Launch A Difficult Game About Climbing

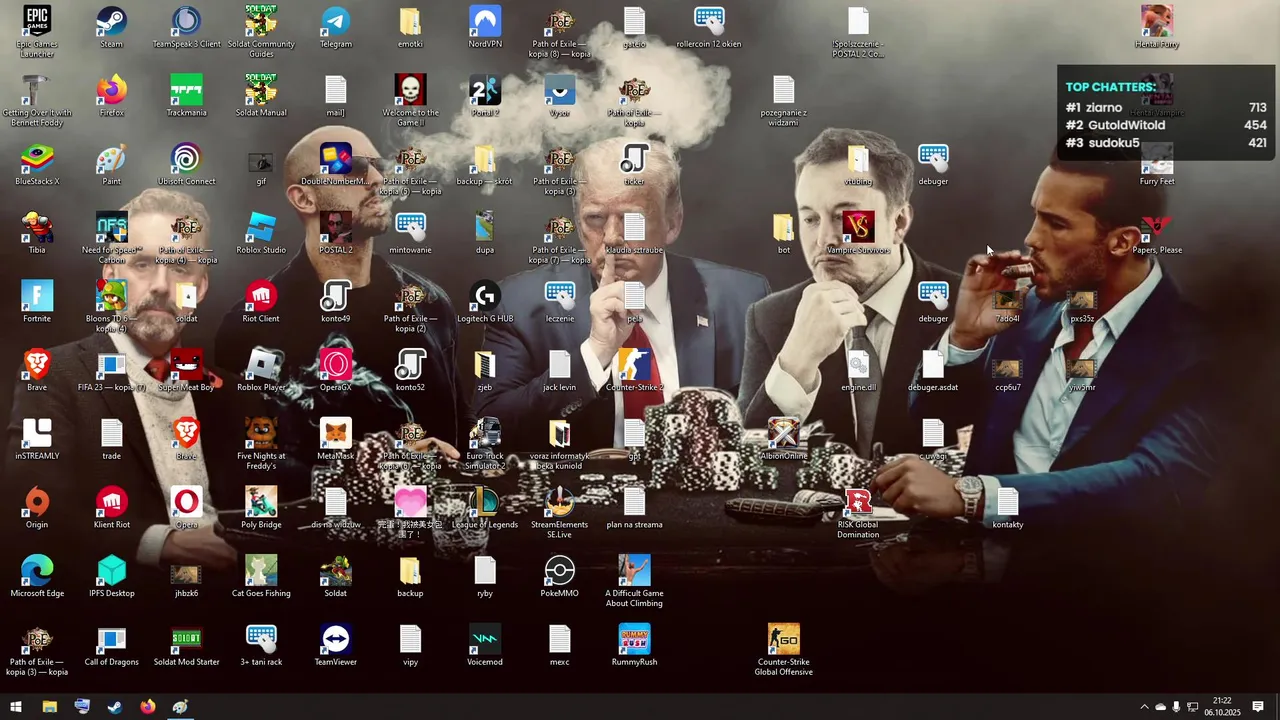click(x=634, y=581)
